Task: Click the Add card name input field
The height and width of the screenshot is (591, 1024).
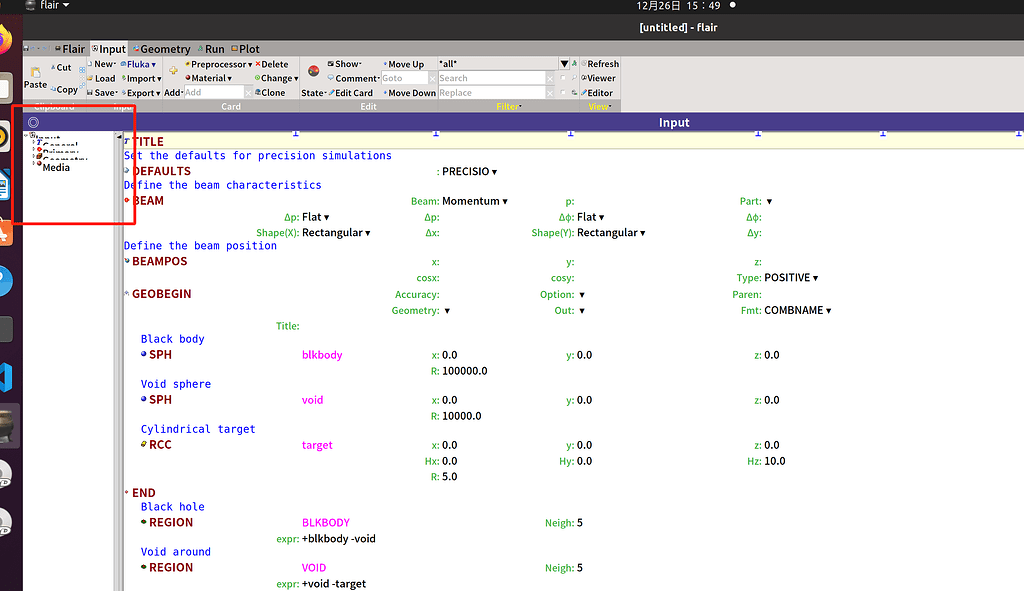Action: pyautogui.click(x=214, y=93)
